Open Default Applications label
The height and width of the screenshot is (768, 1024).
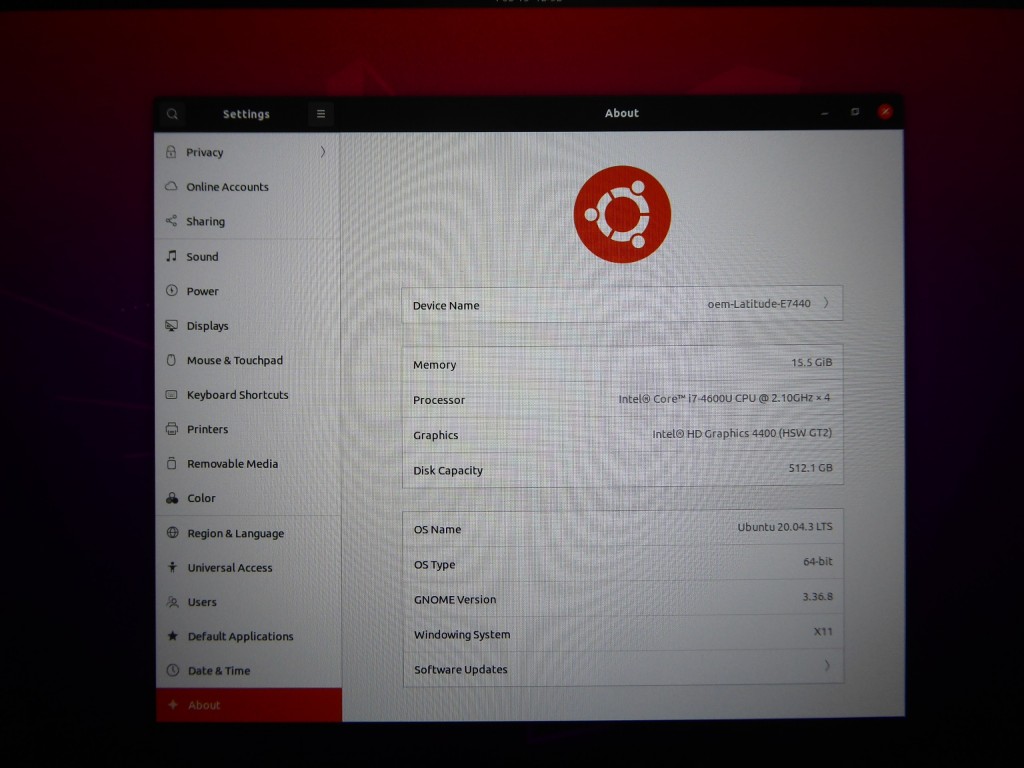pyautogui.click(x=240, y=637)
